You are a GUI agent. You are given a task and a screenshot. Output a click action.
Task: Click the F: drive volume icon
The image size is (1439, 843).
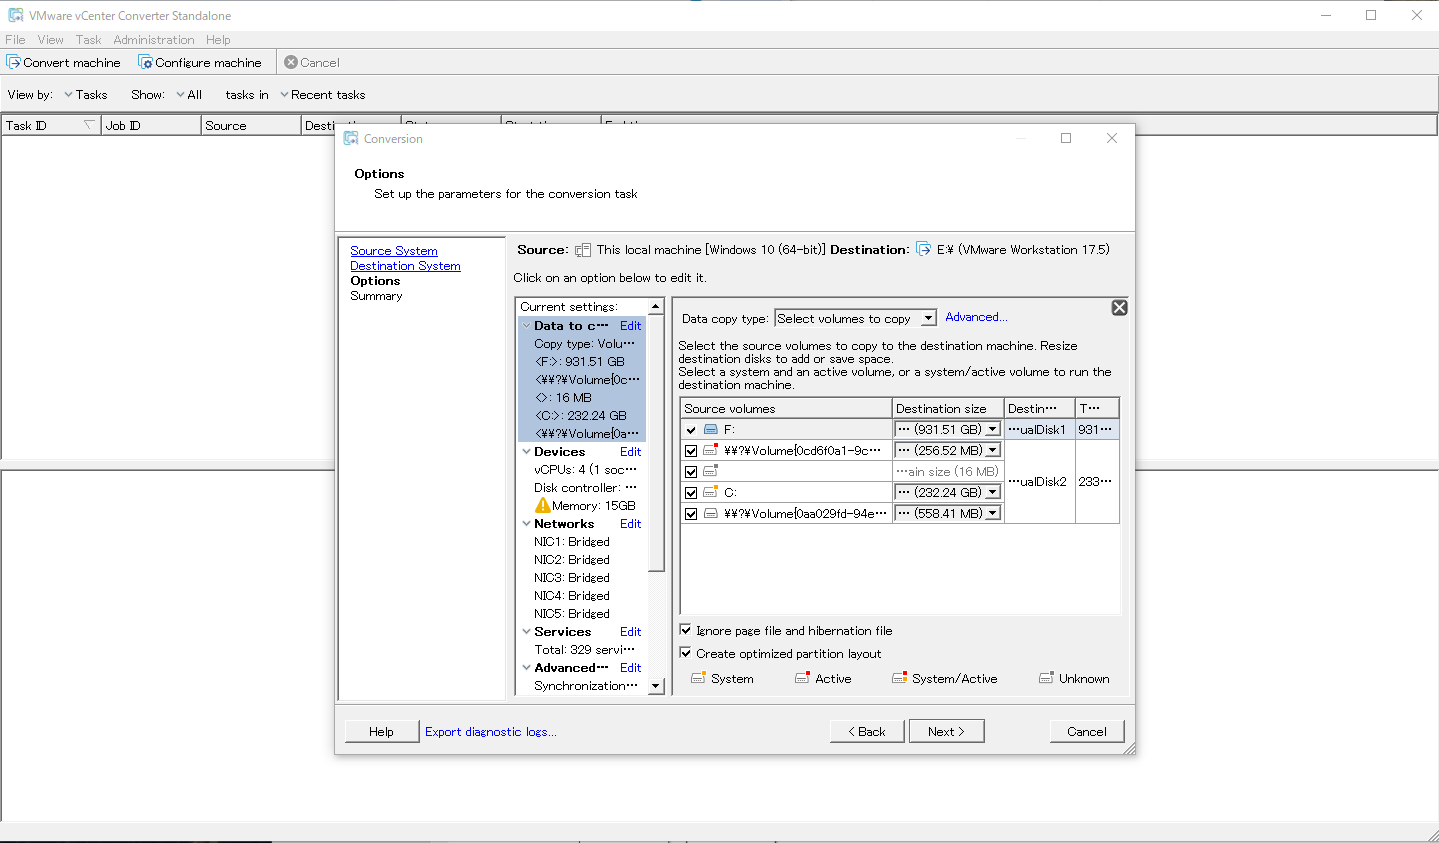click(x=711, y=429)
